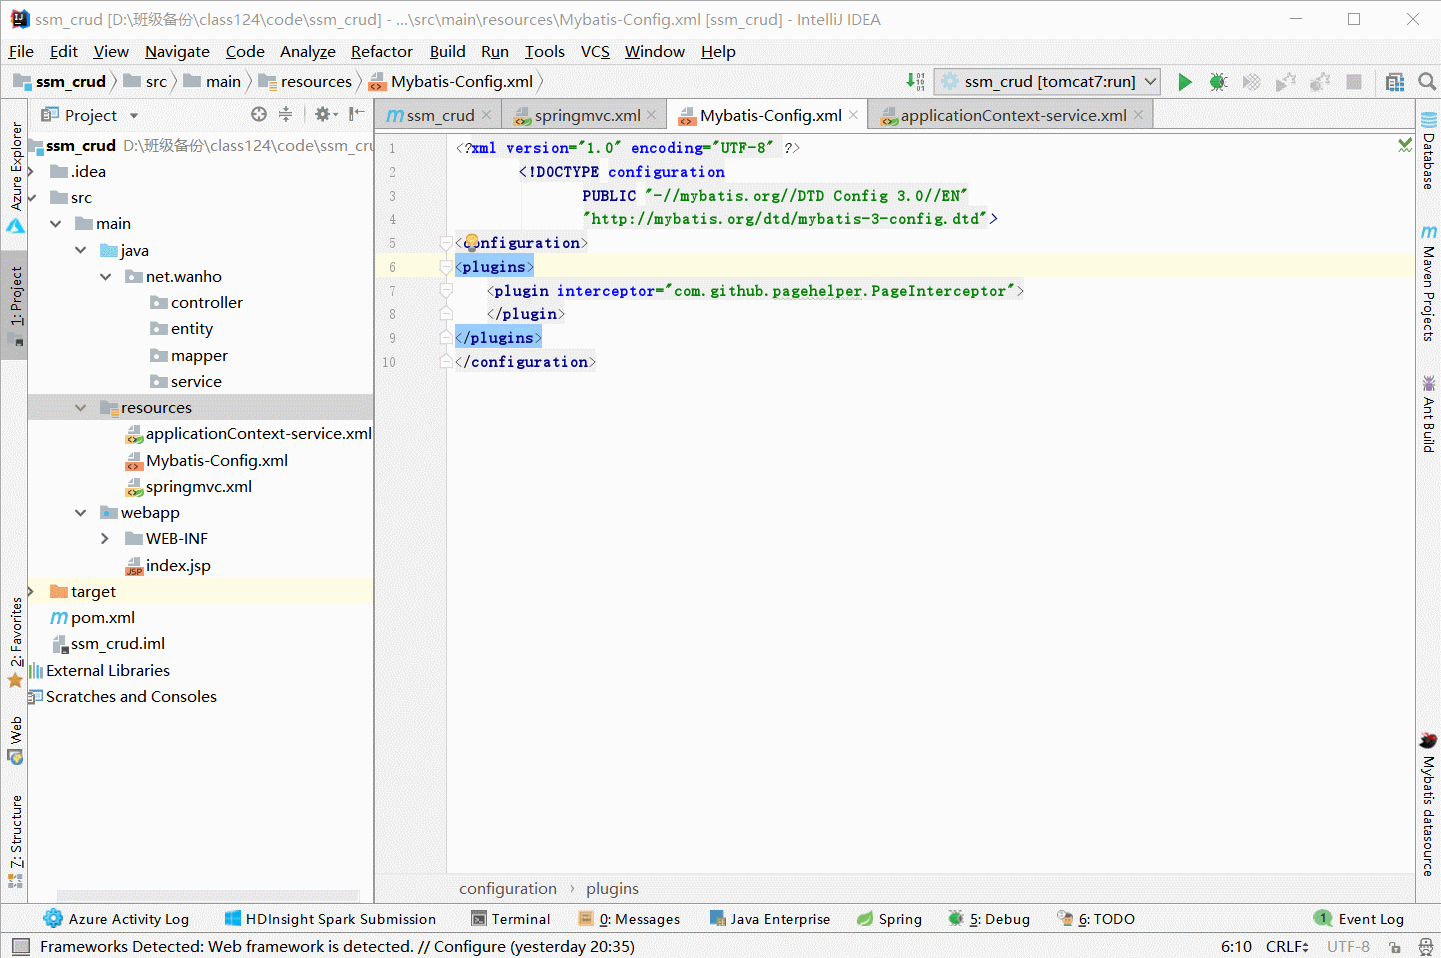Image resolution: width=1441 pixels, height=958 pixels.
Task: Run ssm_crud using the green Run icon
Action: coord(1184,82)
